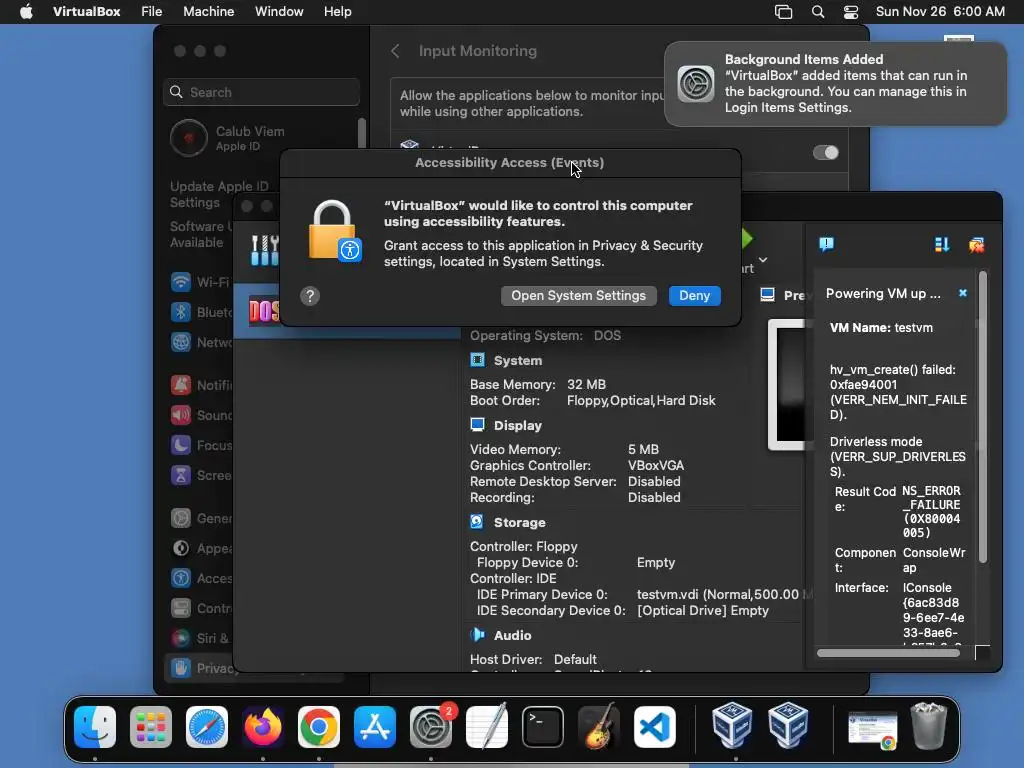Launch Google Chrome from the Dock

coord(319,726)
